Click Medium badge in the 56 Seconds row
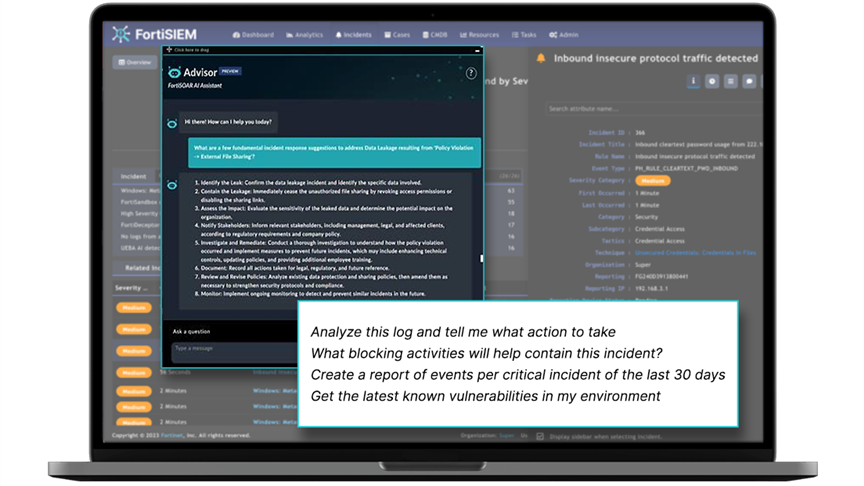 [134, 373]
